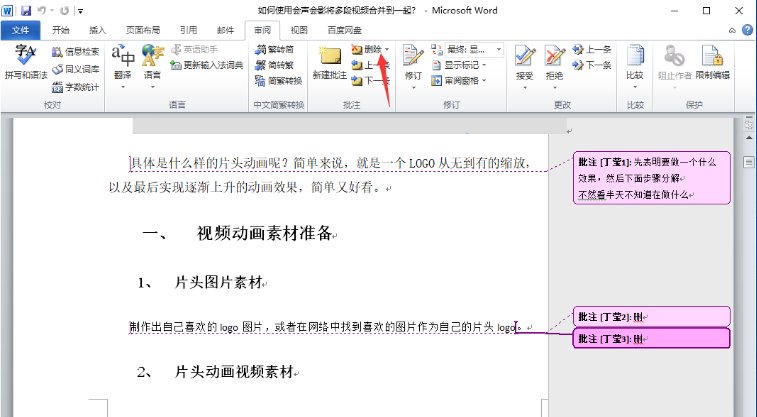Select the comment balloon by 丁莹1
This screenshot has width=757, height=417.
[652, 178]
